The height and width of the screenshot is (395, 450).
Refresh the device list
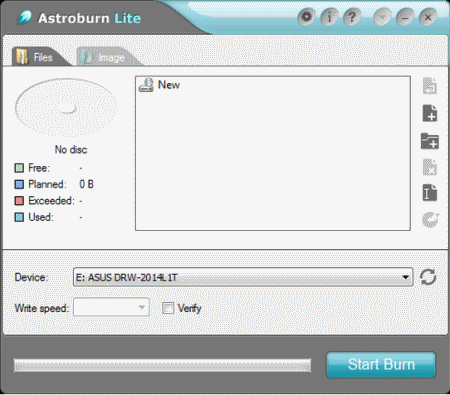pos(428,277)
